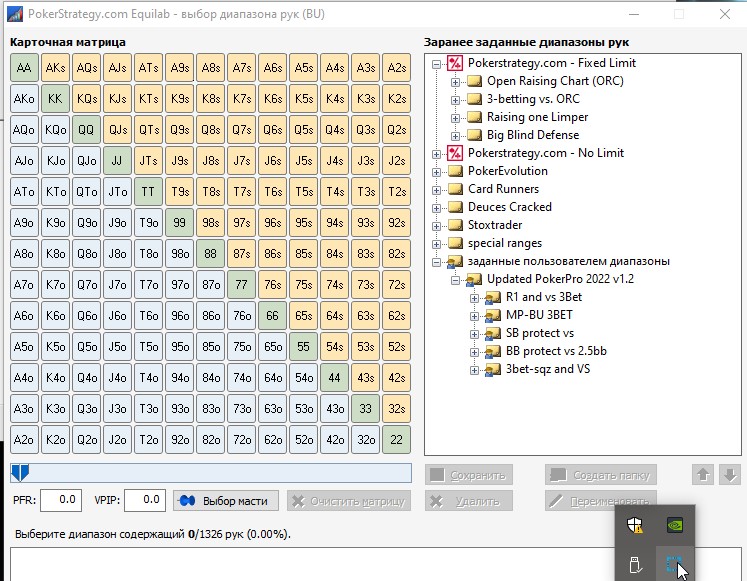Click the BB protect vs 2.5bb folder icon
This screenshot has width=747, height=581.
click(x=493, y=351)
